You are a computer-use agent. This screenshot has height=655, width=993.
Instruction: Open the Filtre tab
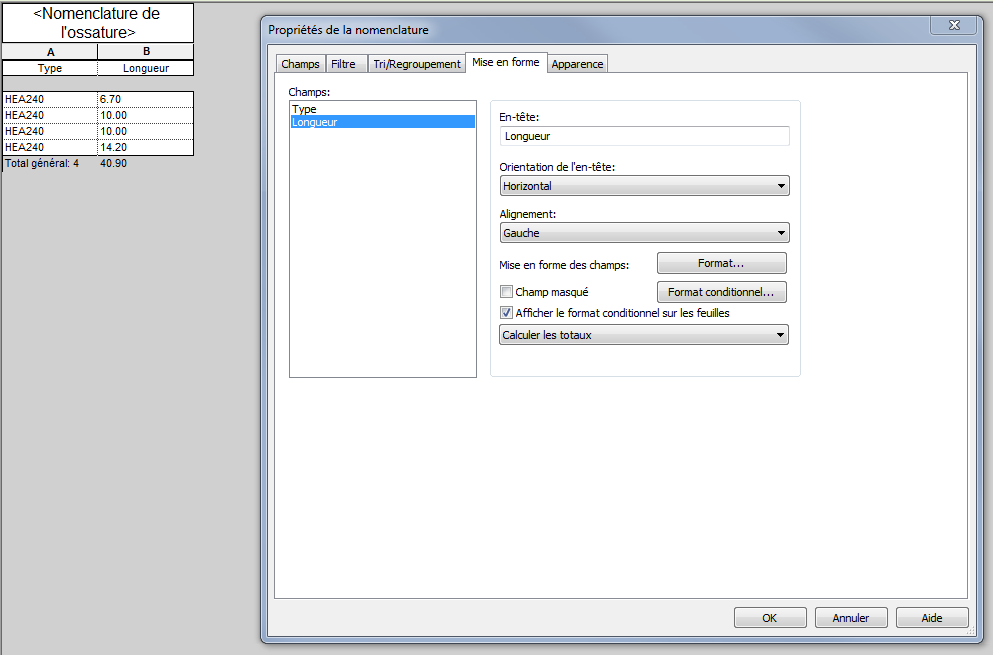pyautogui.click(x=343, y=64)
